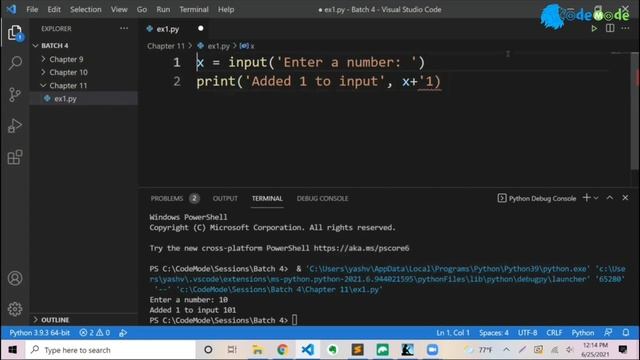
Task: Close the unsaved ex1.py tab dot
Action: click(x=200, y=29)
